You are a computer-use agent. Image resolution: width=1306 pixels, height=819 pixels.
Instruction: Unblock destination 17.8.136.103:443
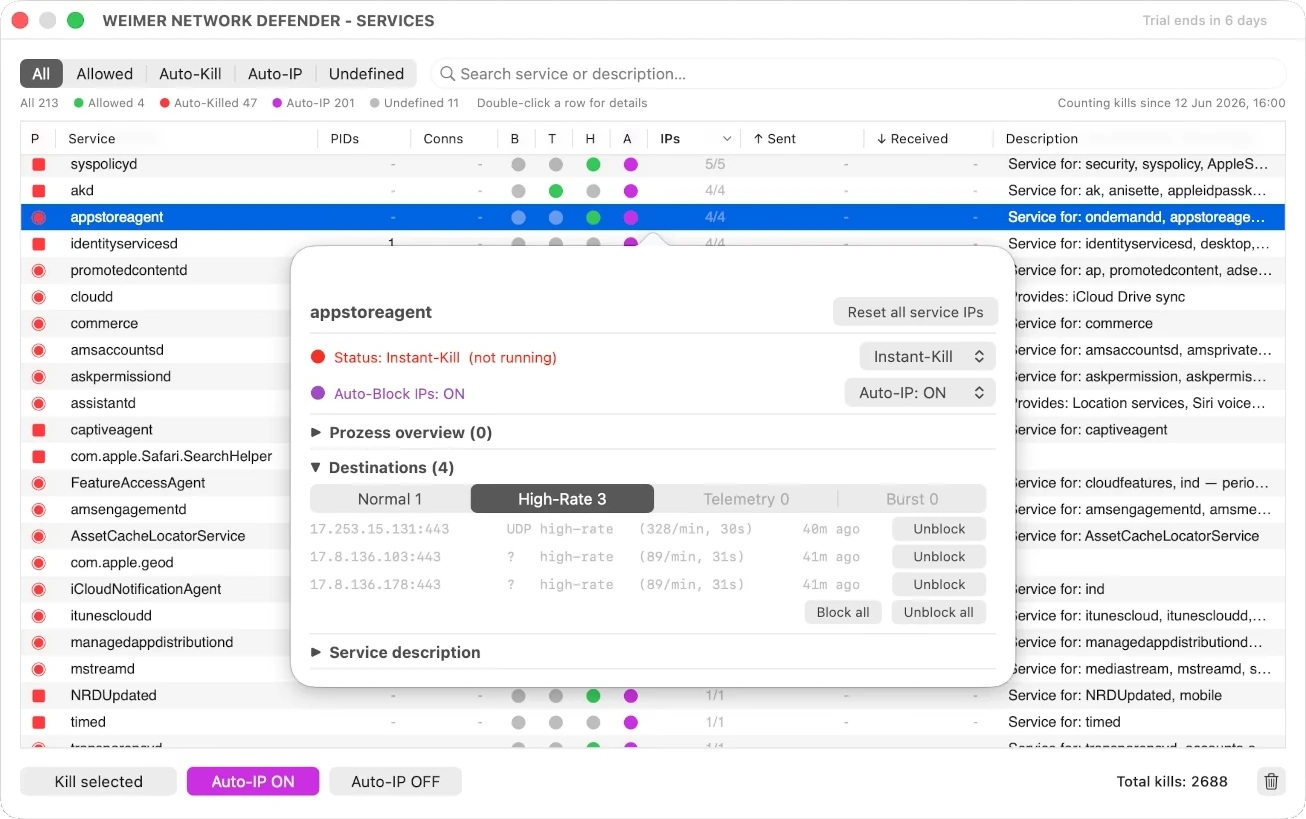(939, 557)
